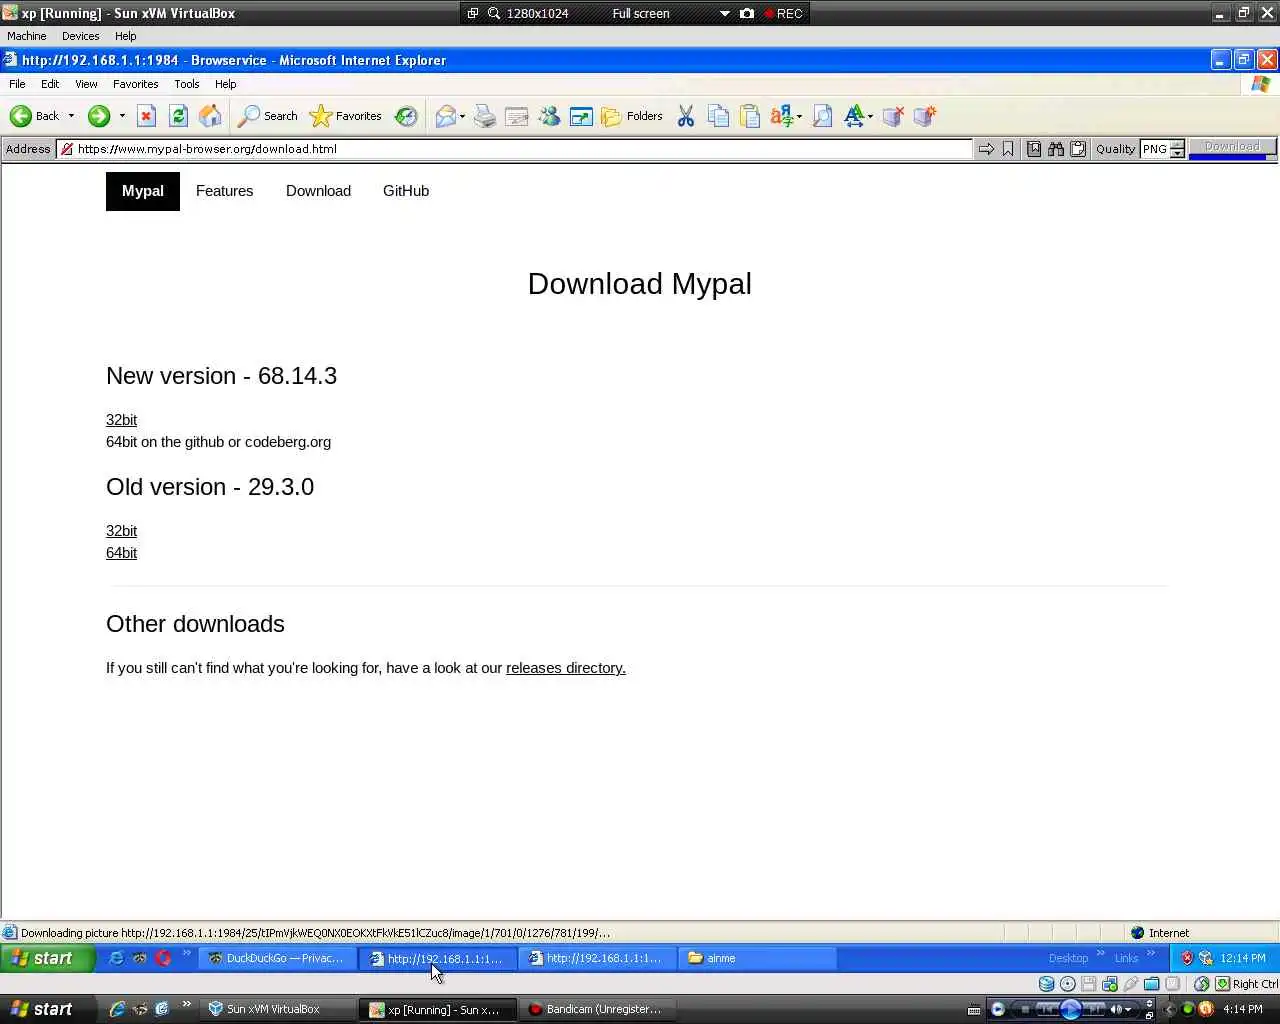Viewport: 1280px width, 1024px height.
Task: Click the Copy icon
Action: (x=718, y=116)
